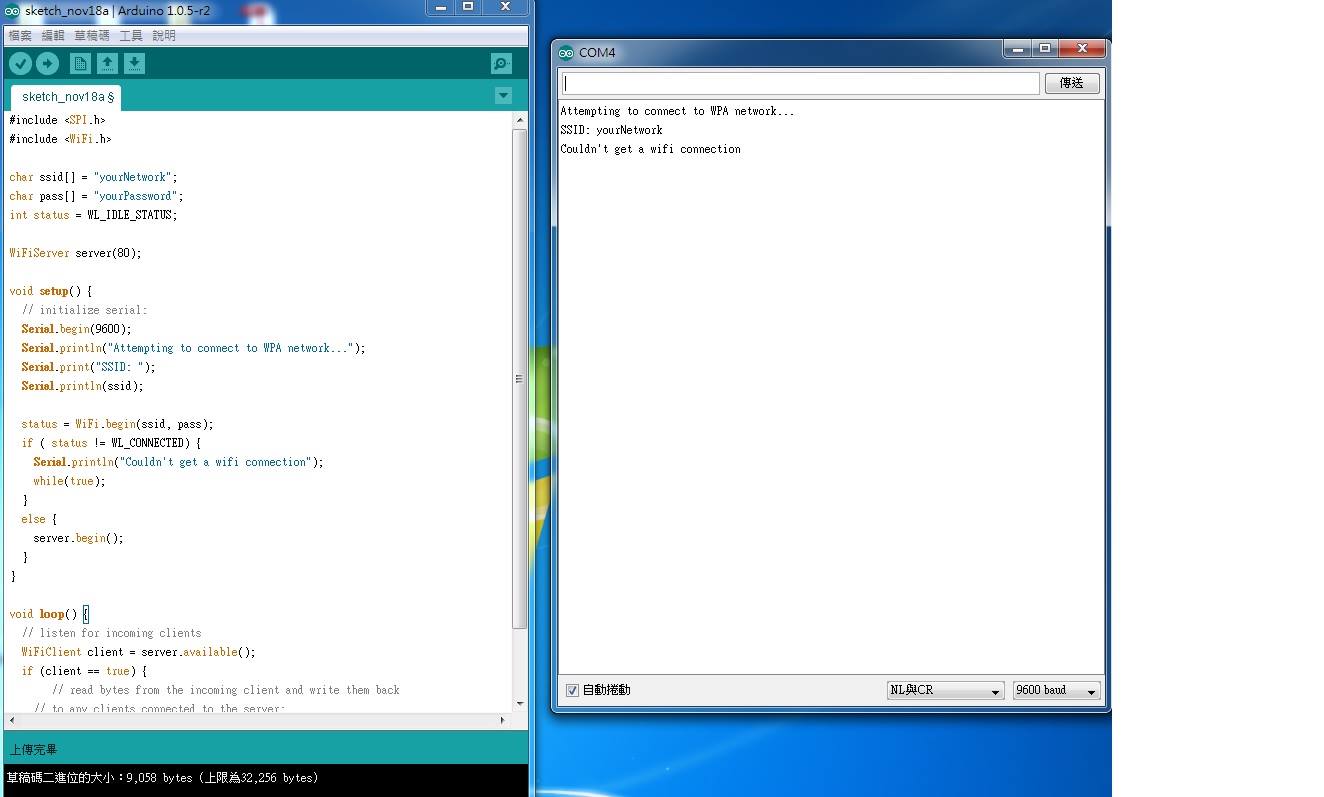Viewport: 1324px width, 797px height.
Task: Click the line 'WiFiServer server(80);'
Action: tap(75, 253)
